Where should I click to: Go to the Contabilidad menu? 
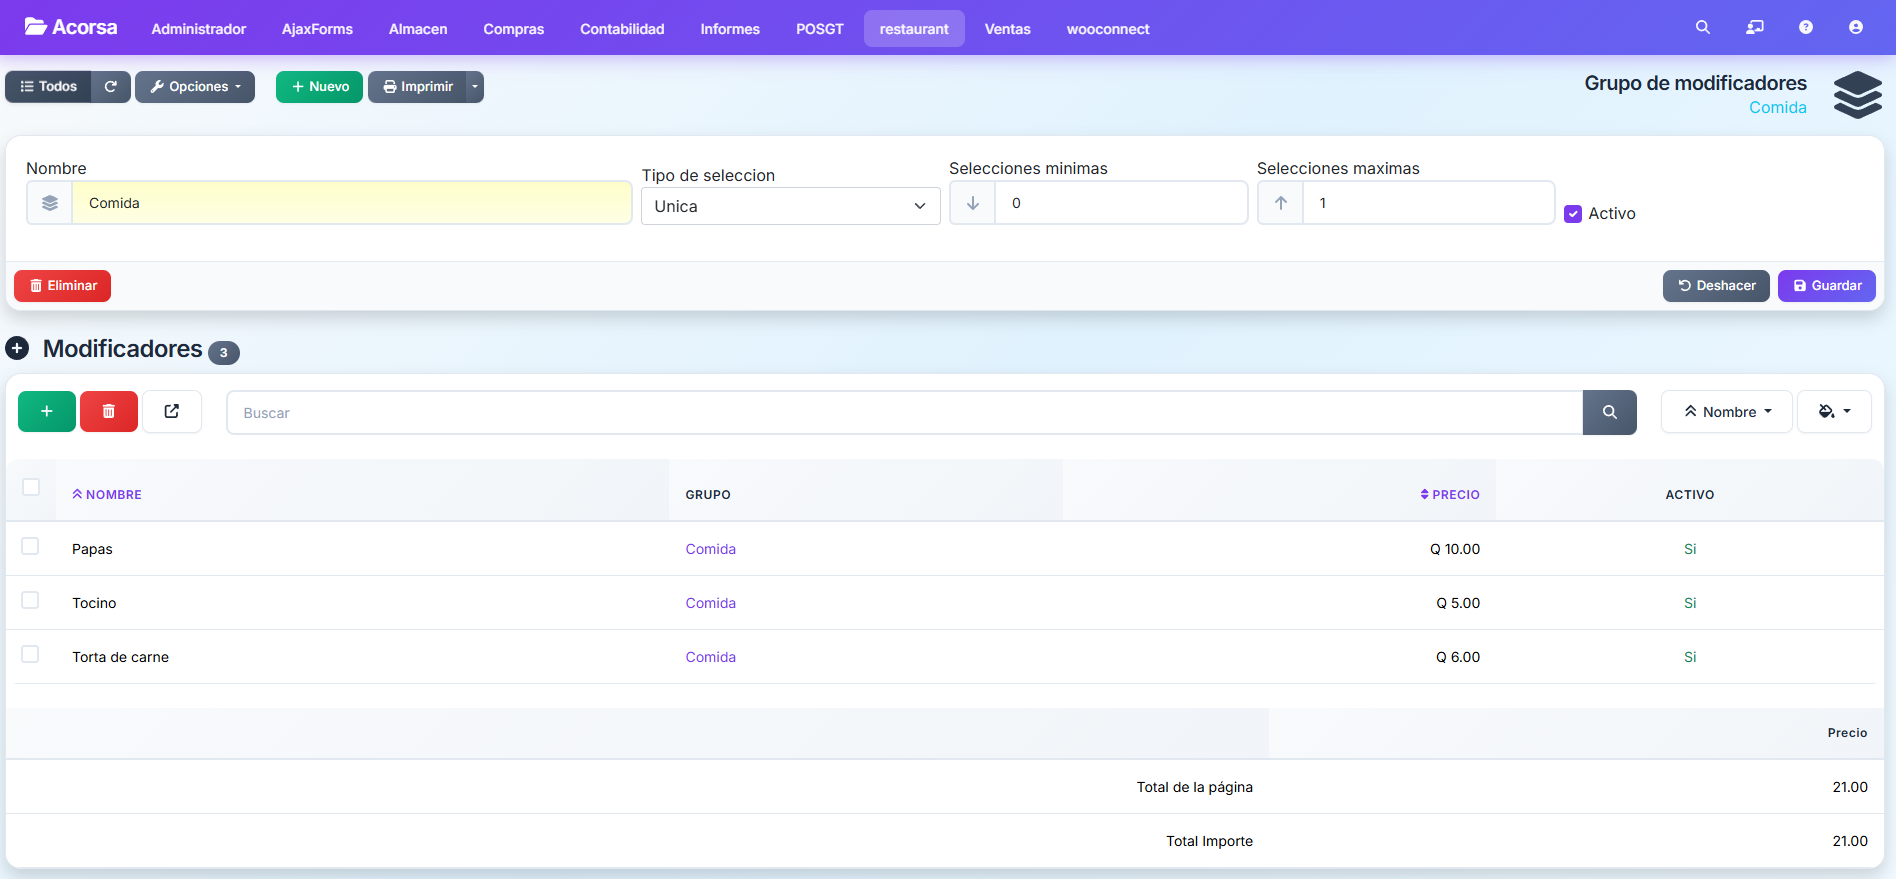click(x=622, y=29)
